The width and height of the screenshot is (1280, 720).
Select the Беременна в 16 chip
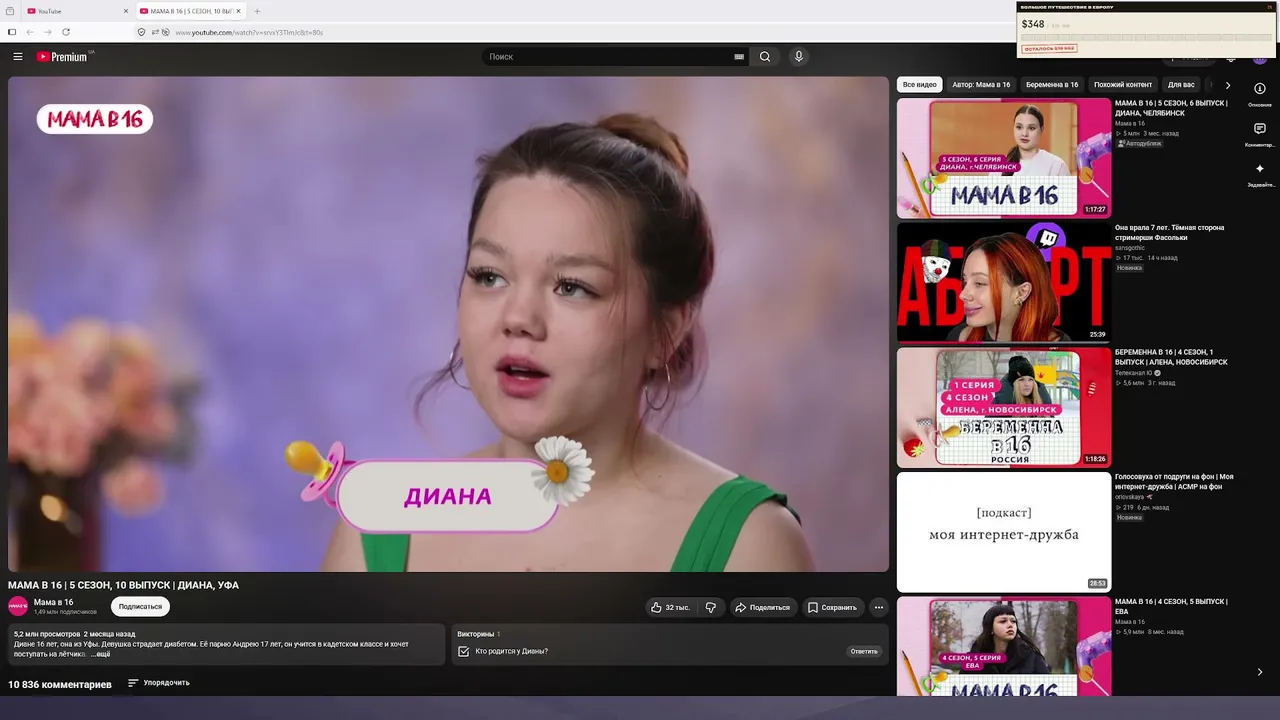point(1052,85)
